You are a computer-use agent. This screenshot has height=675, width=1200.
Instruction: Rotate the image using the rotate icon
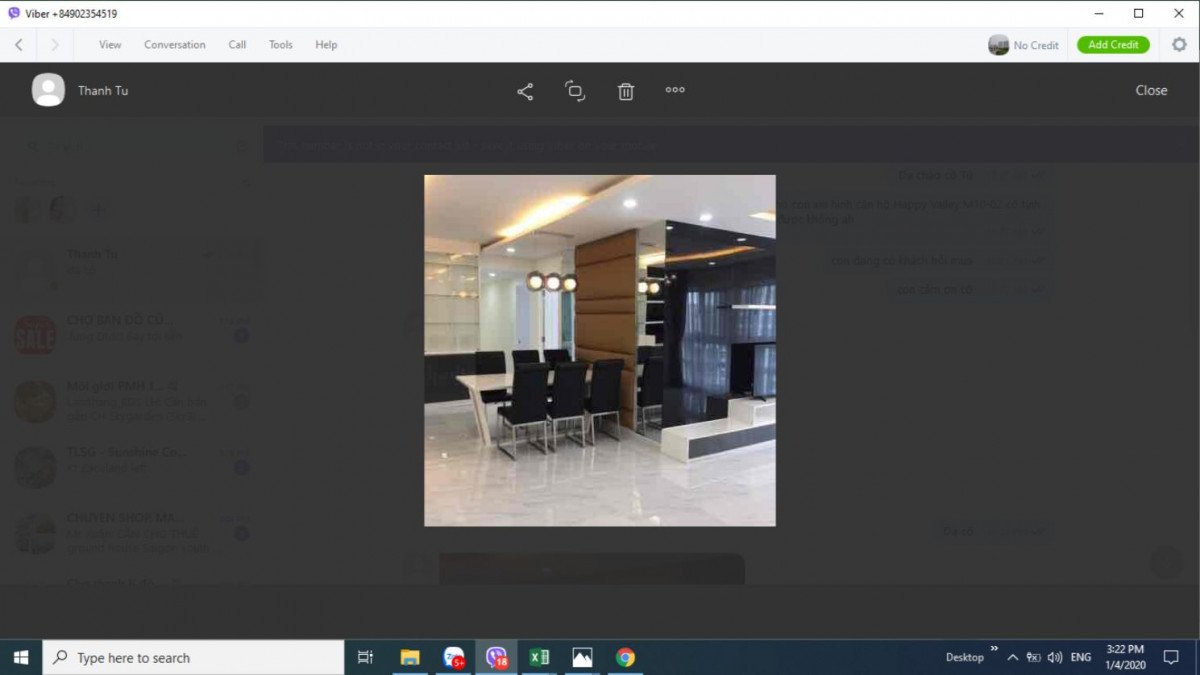pyautogui.click(x=575, y=91)
